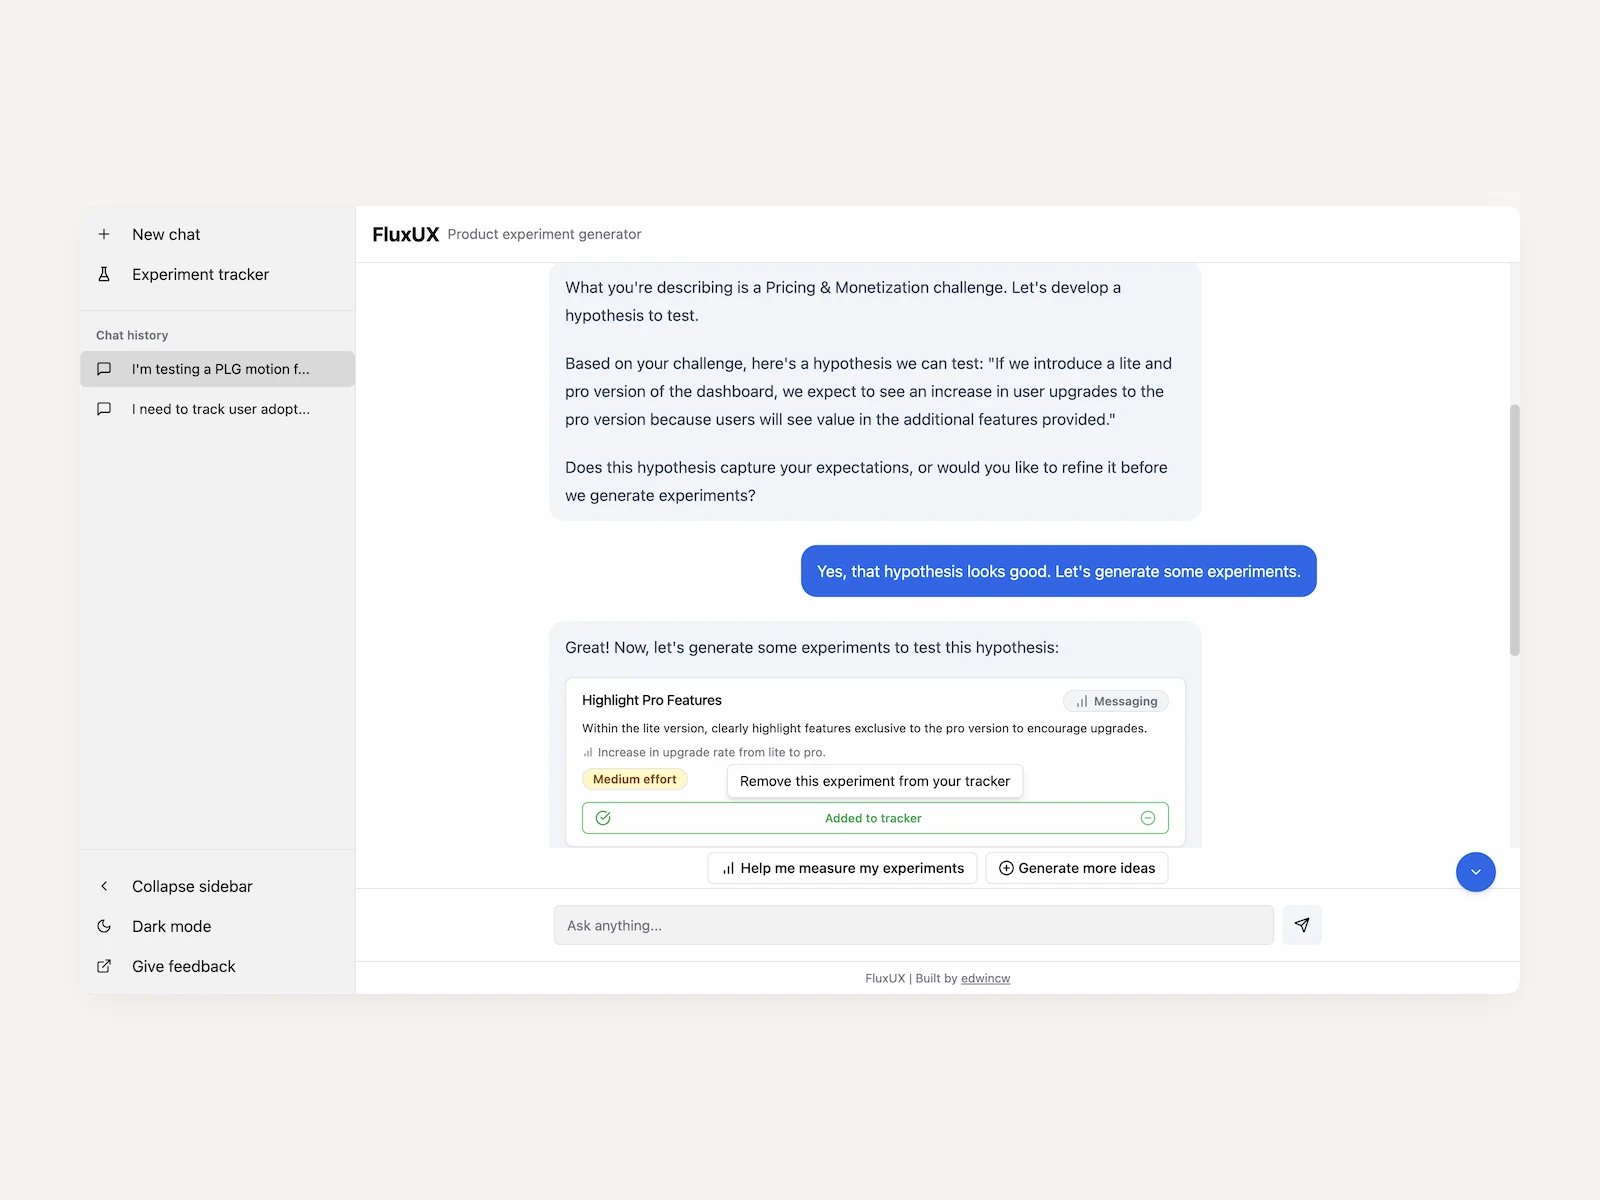Click chat bubble icon of PLG motion chat
The height and width of the screenshot is (1200, 1600).
[104, 369]
